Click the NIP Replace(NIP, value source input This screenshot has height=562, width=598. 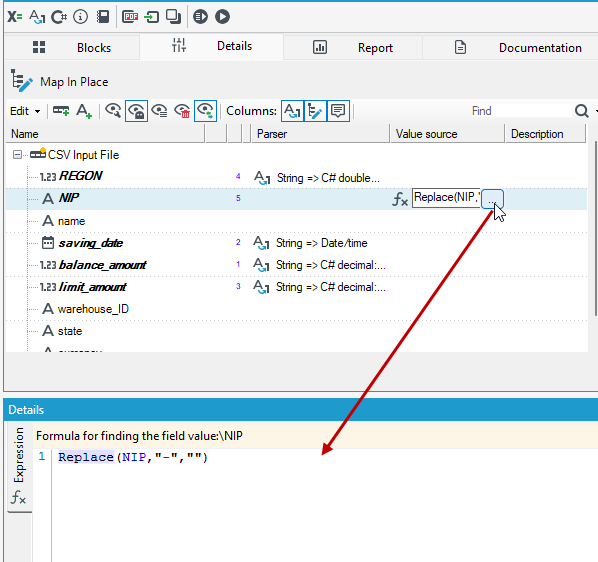[446, 198]
